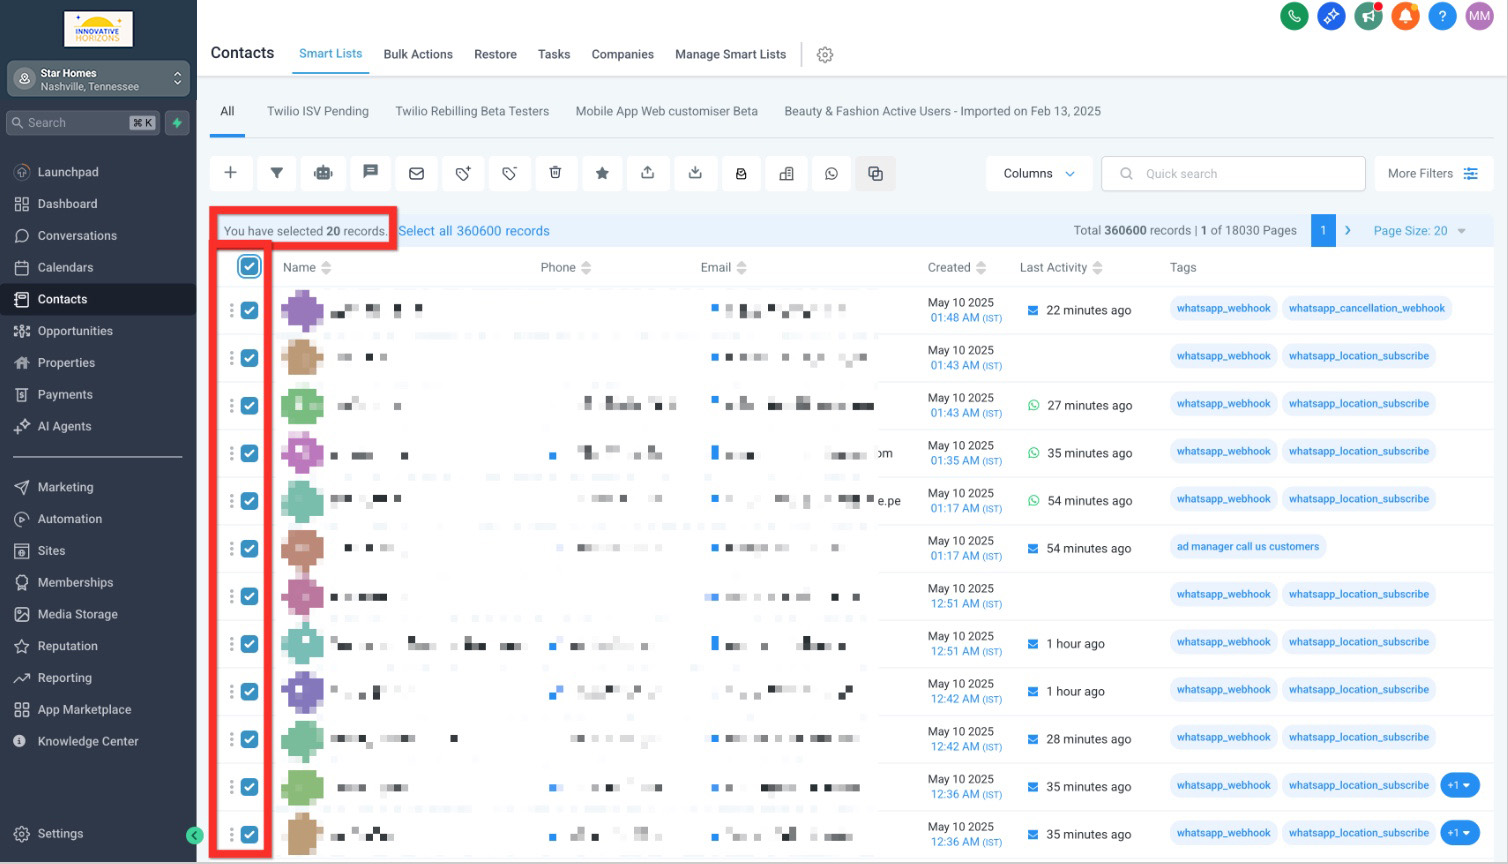The image size is (1508, 864).
Task: Click the Delete contacts trash icon
Action: click(x=555, y=173)
